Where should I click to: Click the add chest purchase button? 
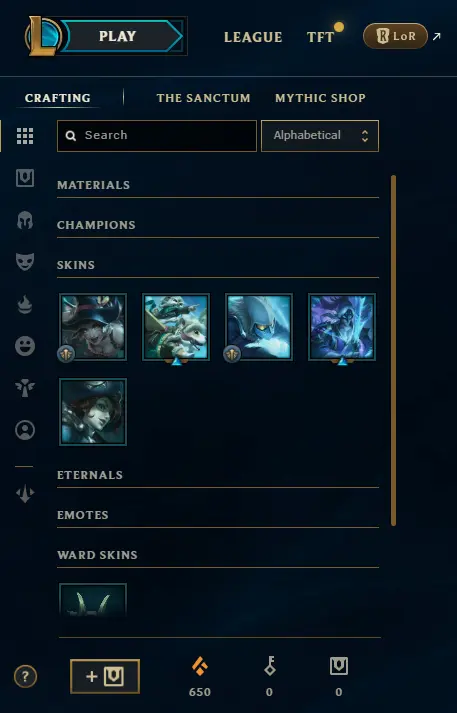105,676
